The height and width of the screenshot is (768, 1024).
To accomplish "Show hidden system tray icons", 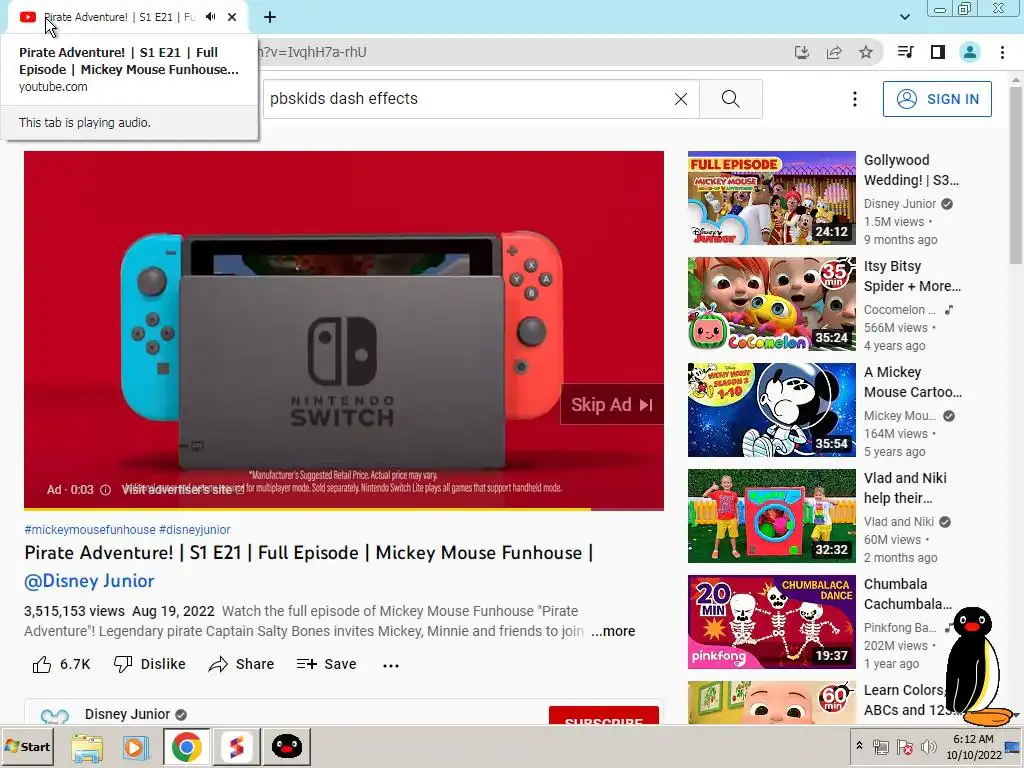I will (x=859, y=746).
